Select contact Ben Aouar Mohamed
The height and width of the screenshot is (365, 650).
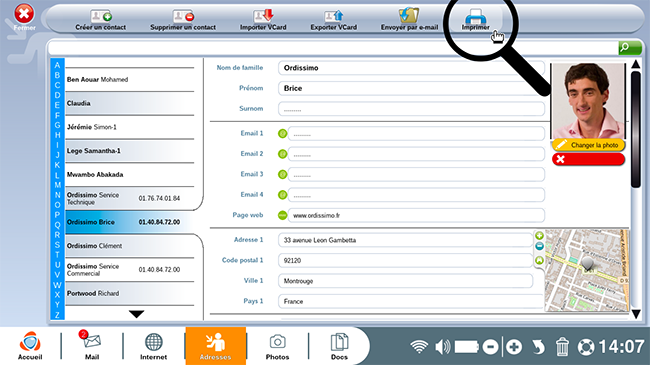pos(130,80)
